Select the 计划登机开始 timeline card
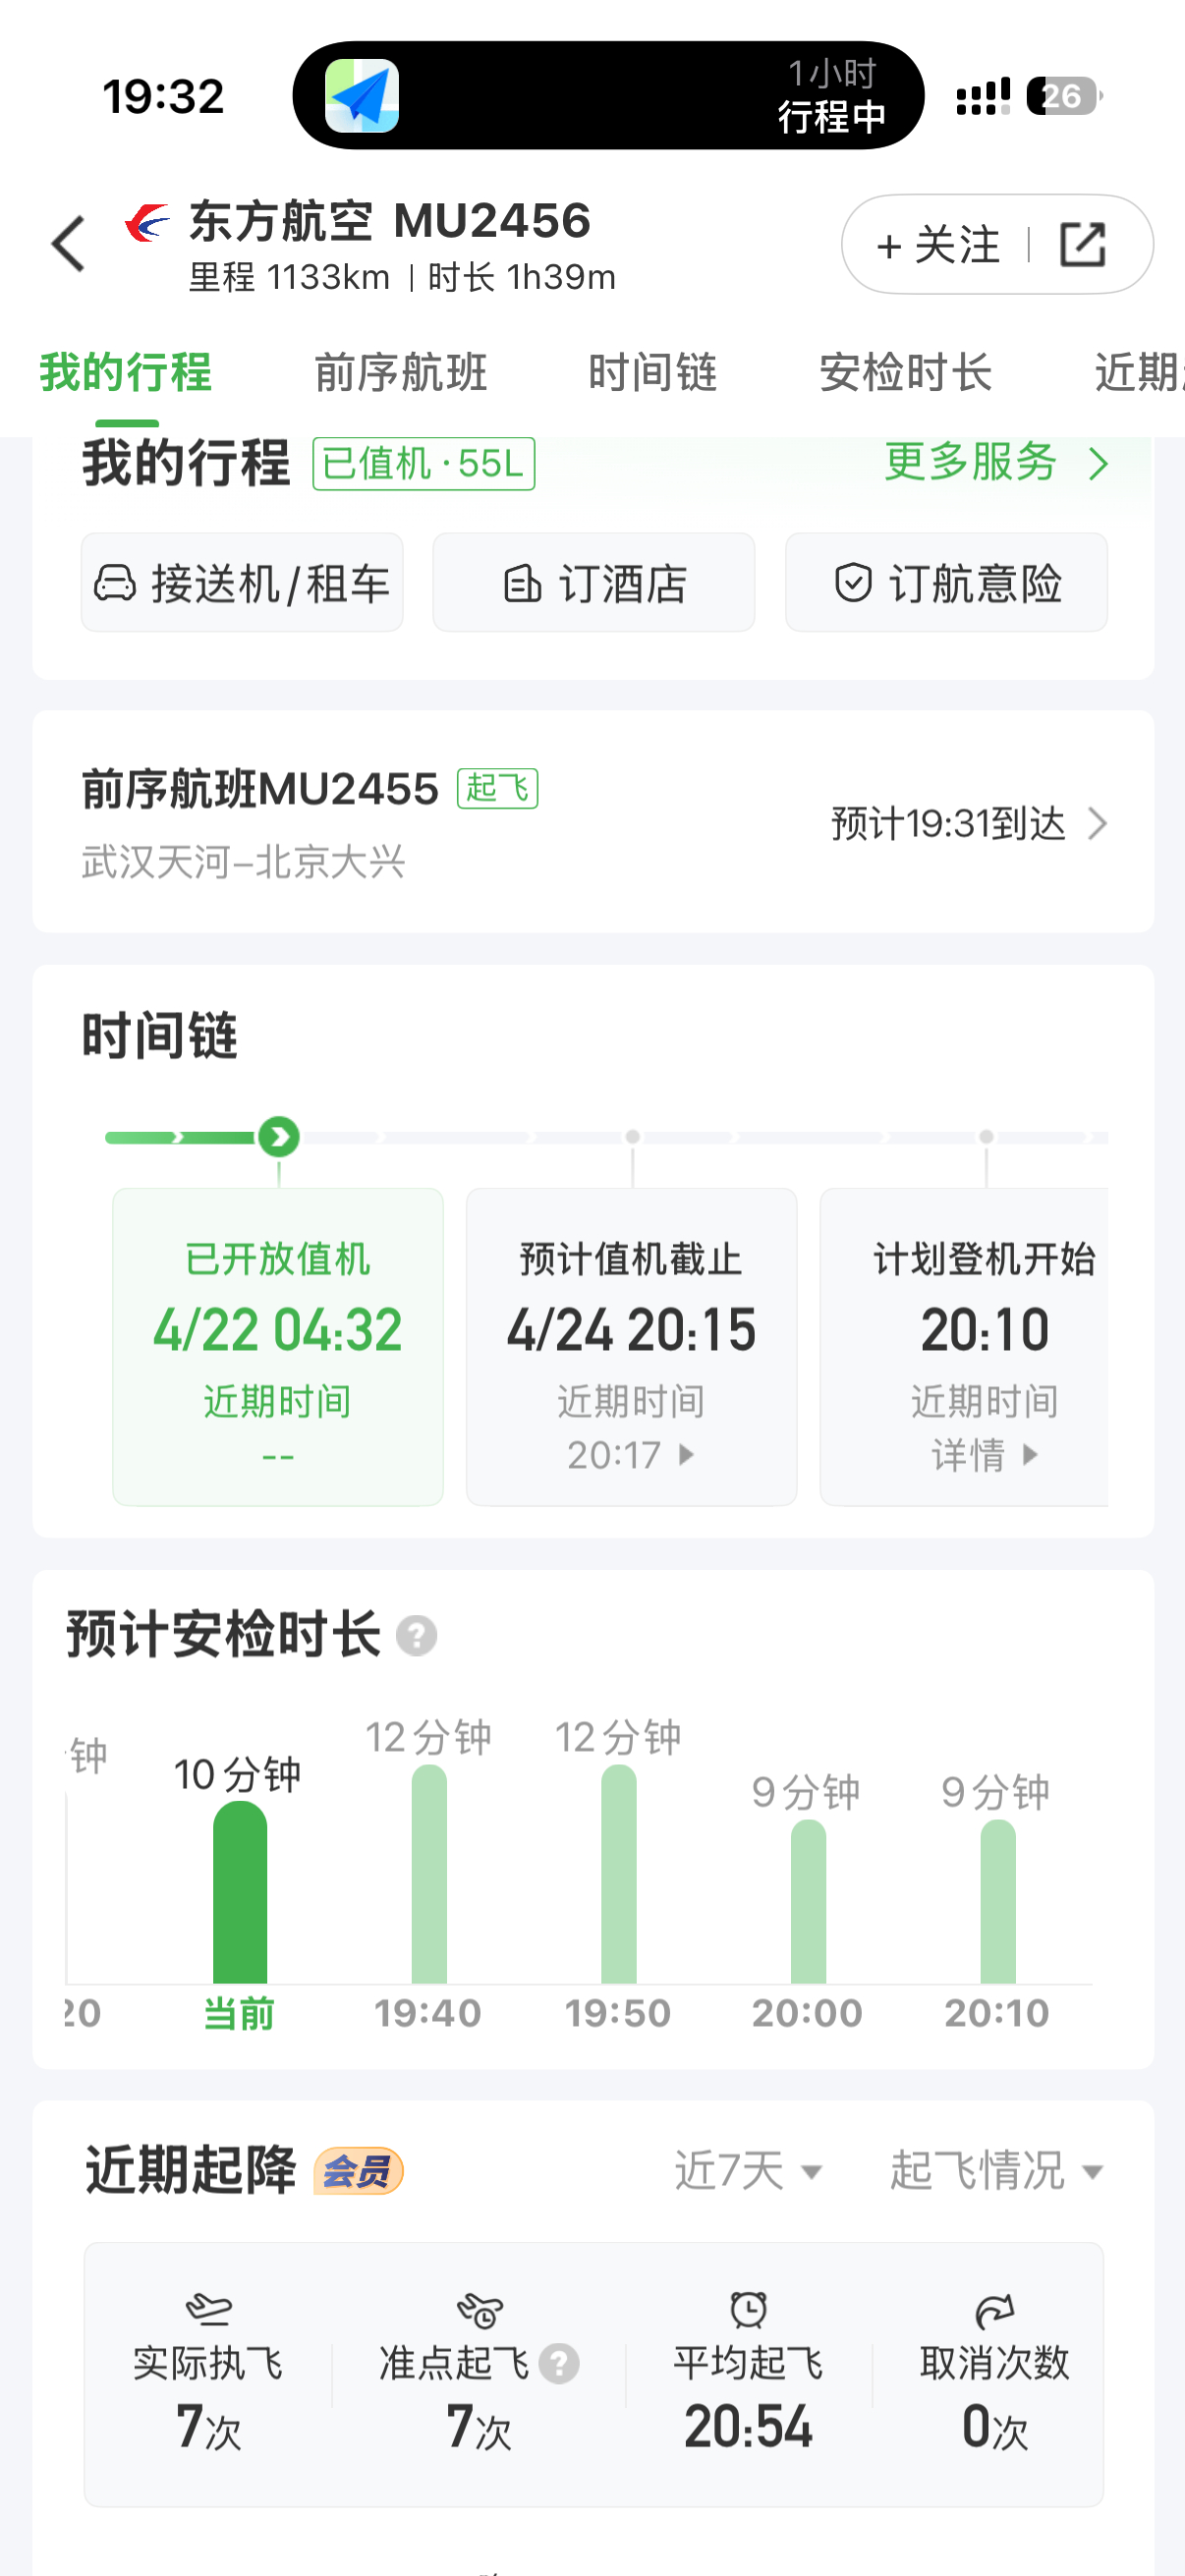Image resolution: width=1185 pixels, height=2576 pixels. tap(964, 1347)
